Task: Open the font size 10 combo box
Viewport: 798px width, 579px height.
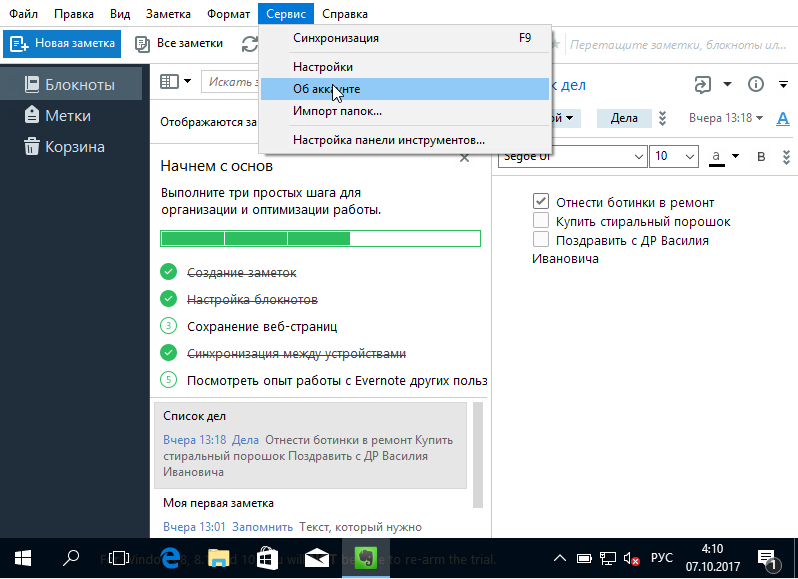Action: pyautogui.click(x=674, y=156)
